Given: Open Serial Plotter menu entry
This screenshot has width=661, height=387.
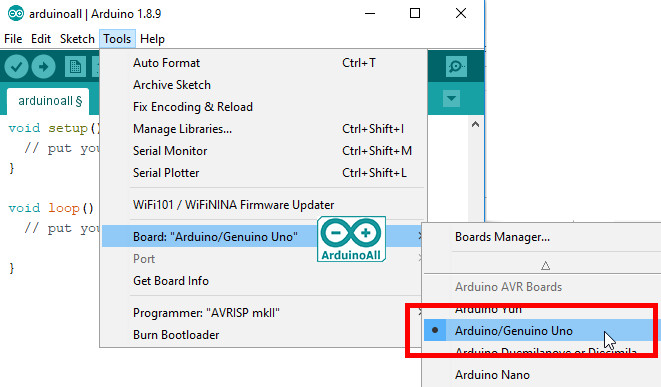Looking at the screenshot, I should pyautogui.click(x=263, y=172).
